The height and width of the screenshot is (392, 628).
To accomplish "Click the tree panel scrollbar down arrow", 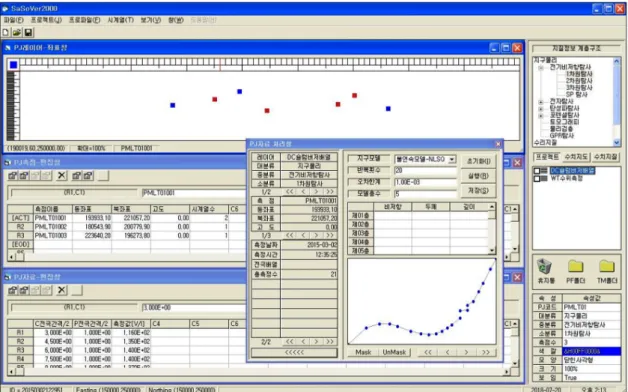I will pyautogui.click(x=616, y=142).
